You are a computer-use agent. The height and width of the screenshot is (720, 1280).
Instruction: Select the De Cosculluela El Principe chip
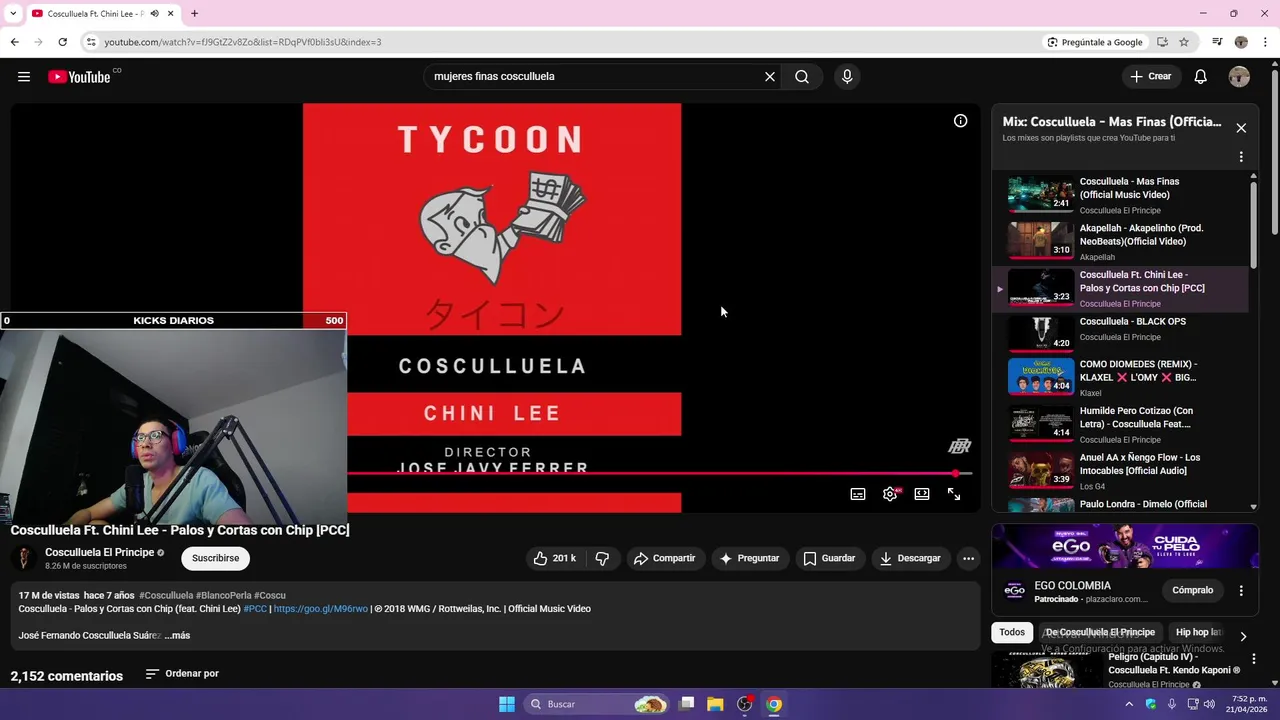(x=1100, y=632)
